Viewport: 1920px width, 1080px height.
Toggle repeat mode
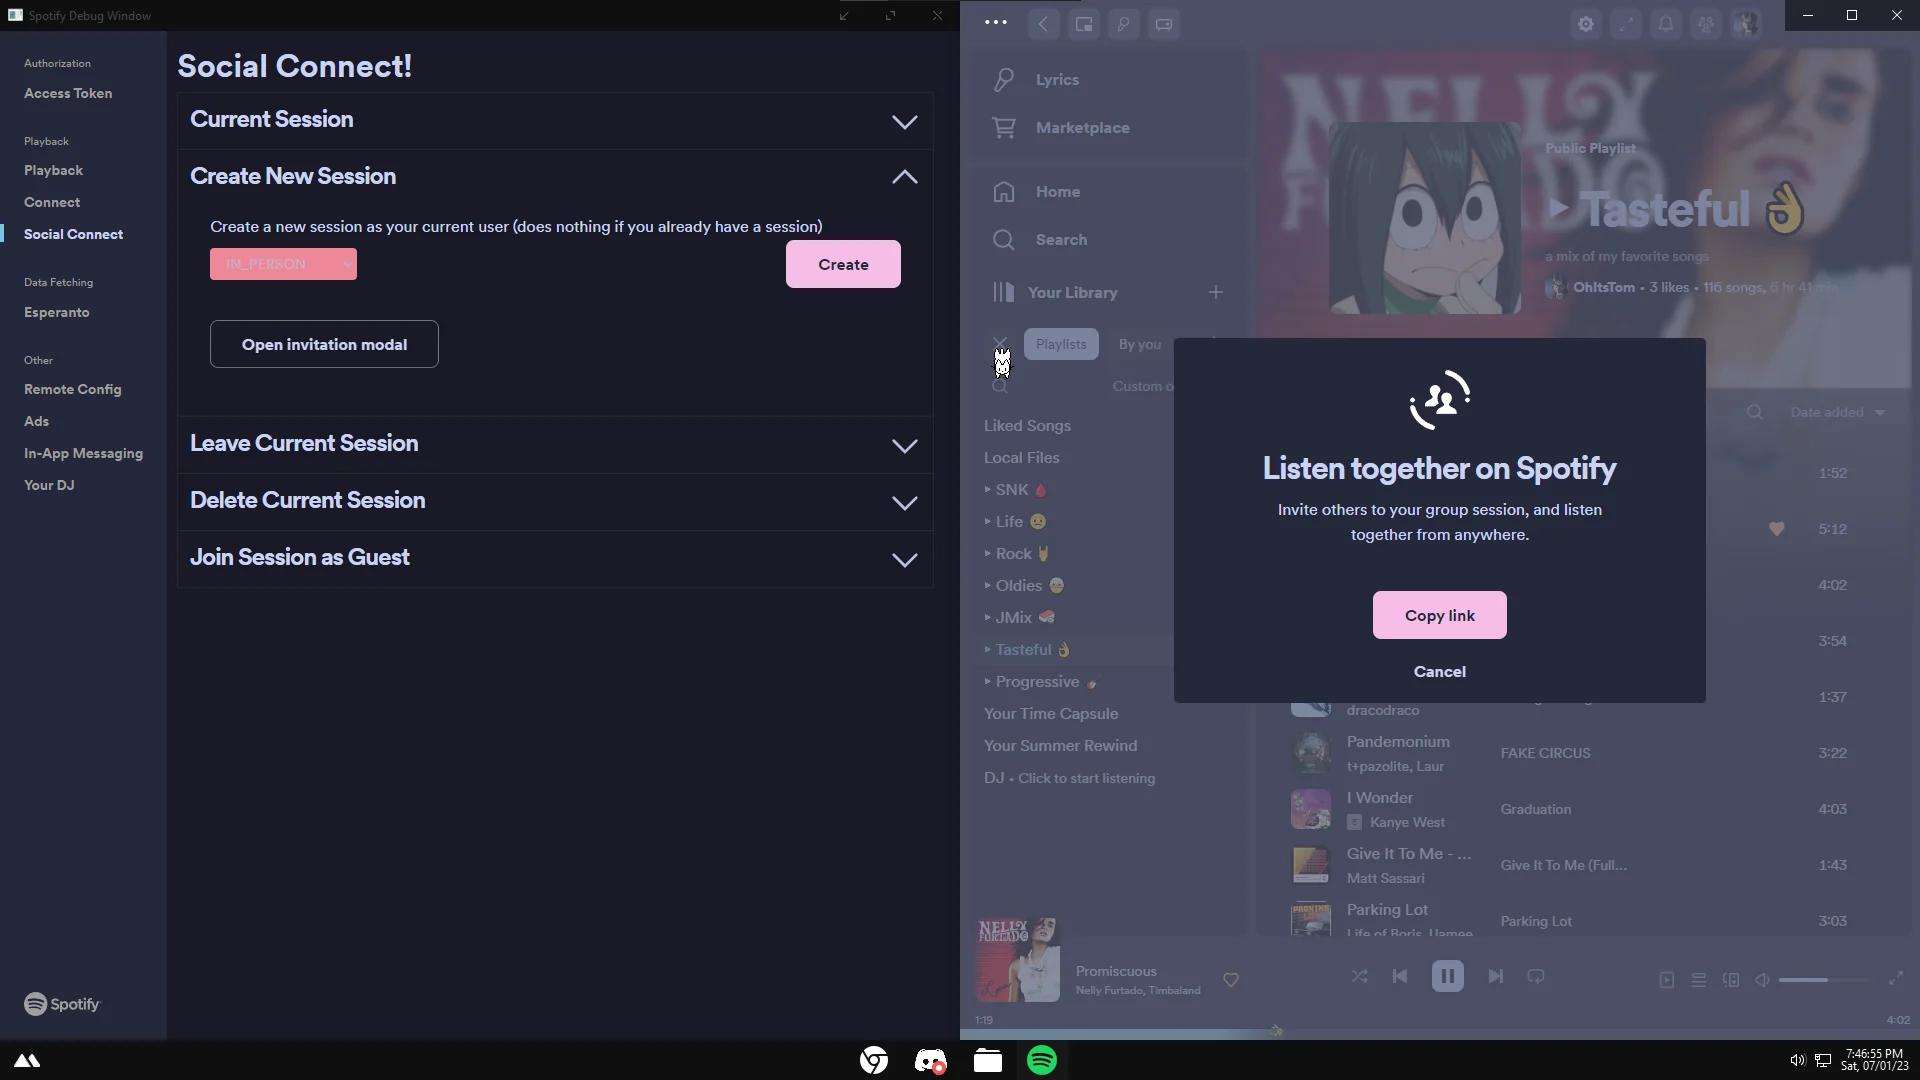coord(1536,976)
